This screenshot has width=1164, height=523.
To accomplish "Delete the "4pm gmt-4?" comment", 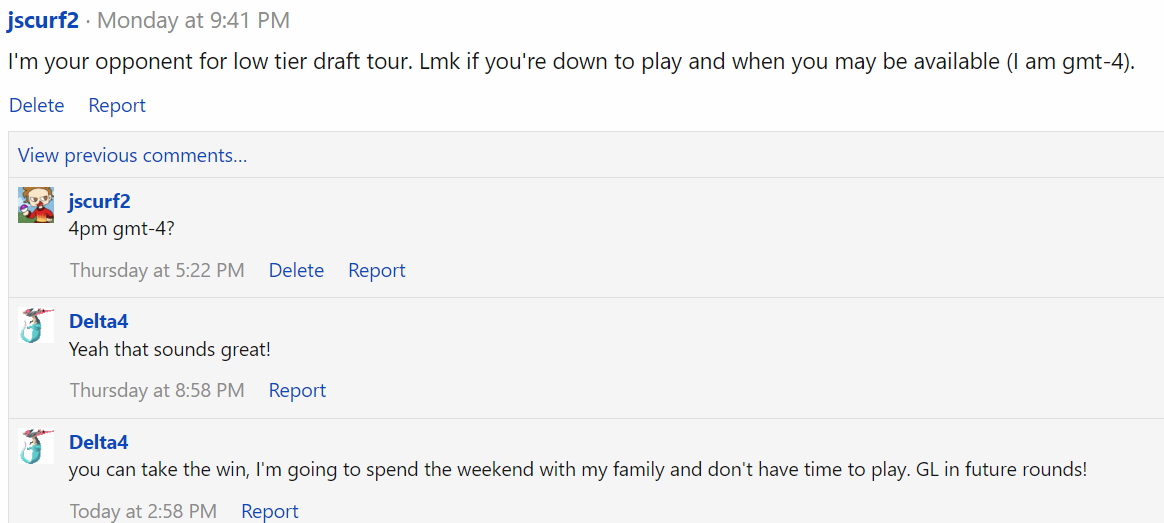I will click(x=296, y=270).
